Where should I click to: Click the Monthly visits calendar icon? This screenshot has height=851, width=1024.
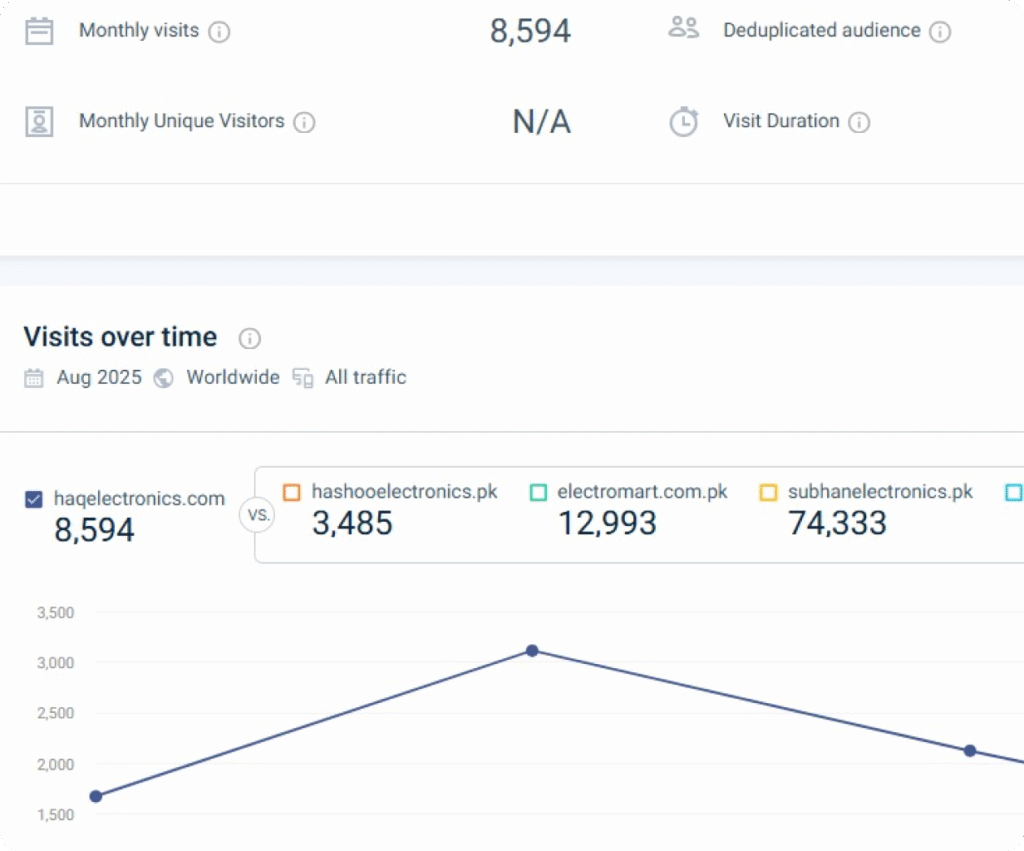(x=39, y=31)
